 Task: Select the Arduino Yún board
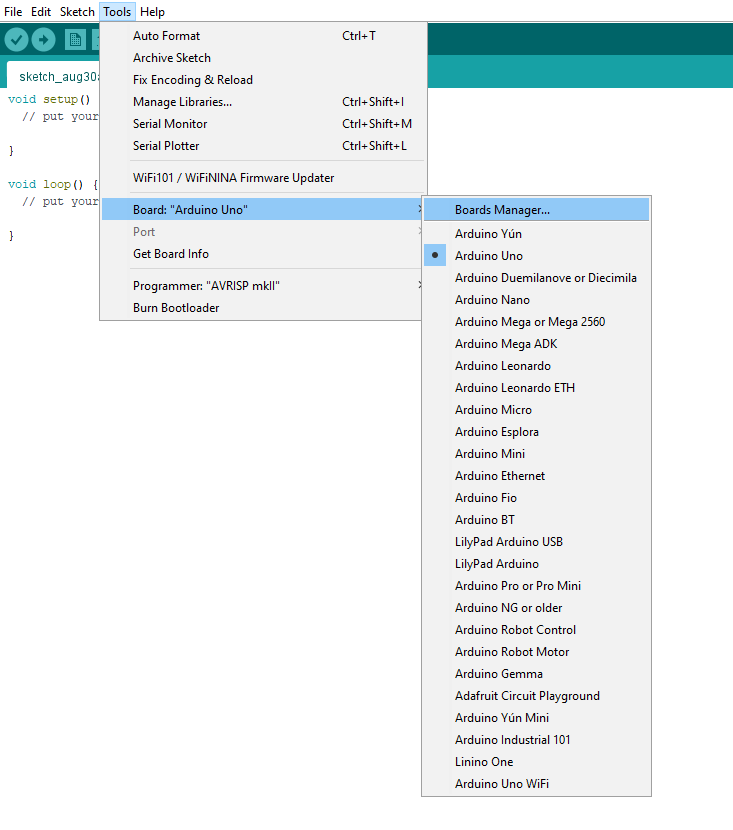click(x=537, y=234)
